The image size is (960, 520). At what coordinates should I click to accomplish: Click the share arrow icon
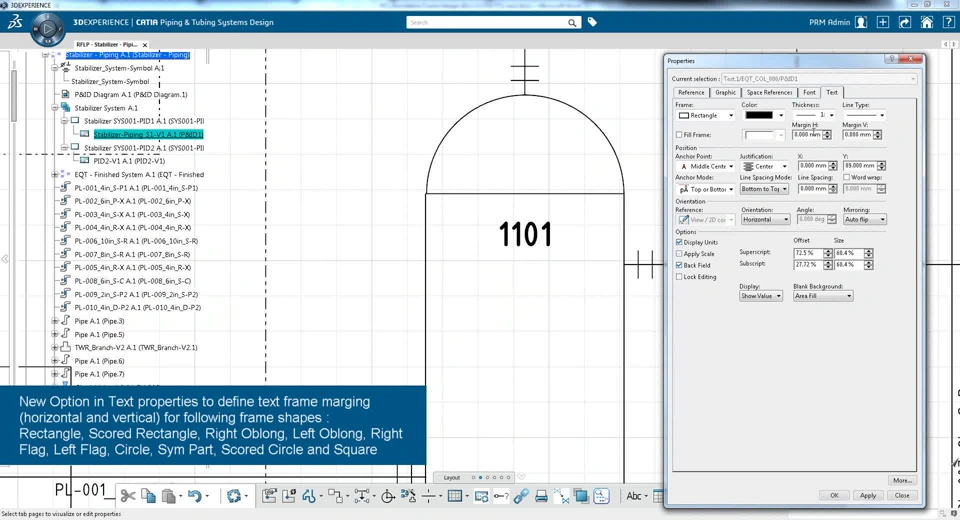click(905, 22)
